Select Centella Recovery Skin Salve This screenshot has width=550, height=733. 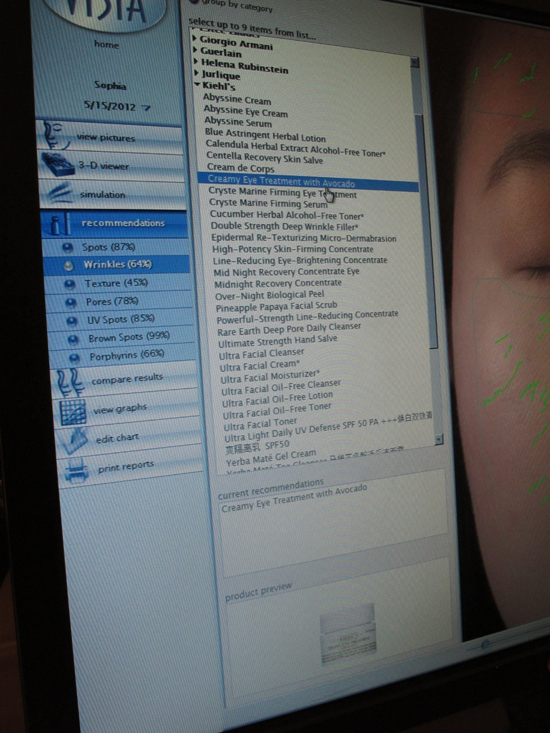click(264, 158)
